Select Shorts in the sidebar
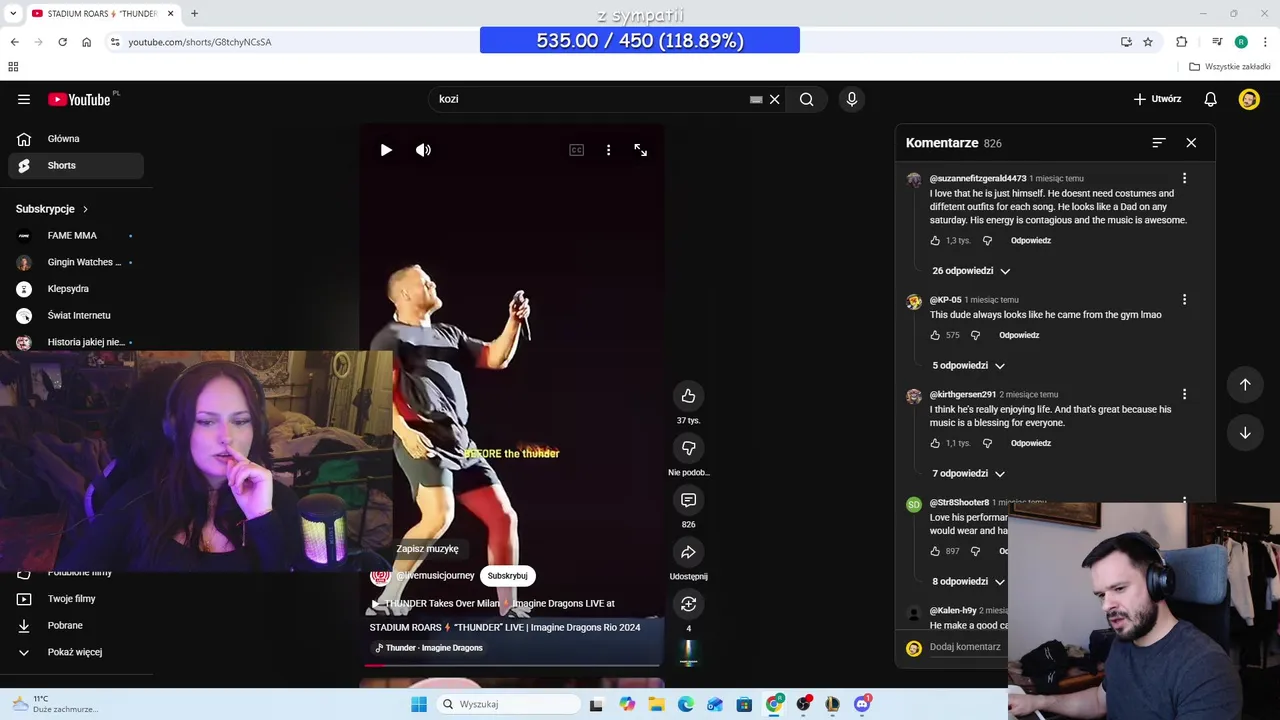Viewport: 1280px width, 720px height. tap(76, 166)
